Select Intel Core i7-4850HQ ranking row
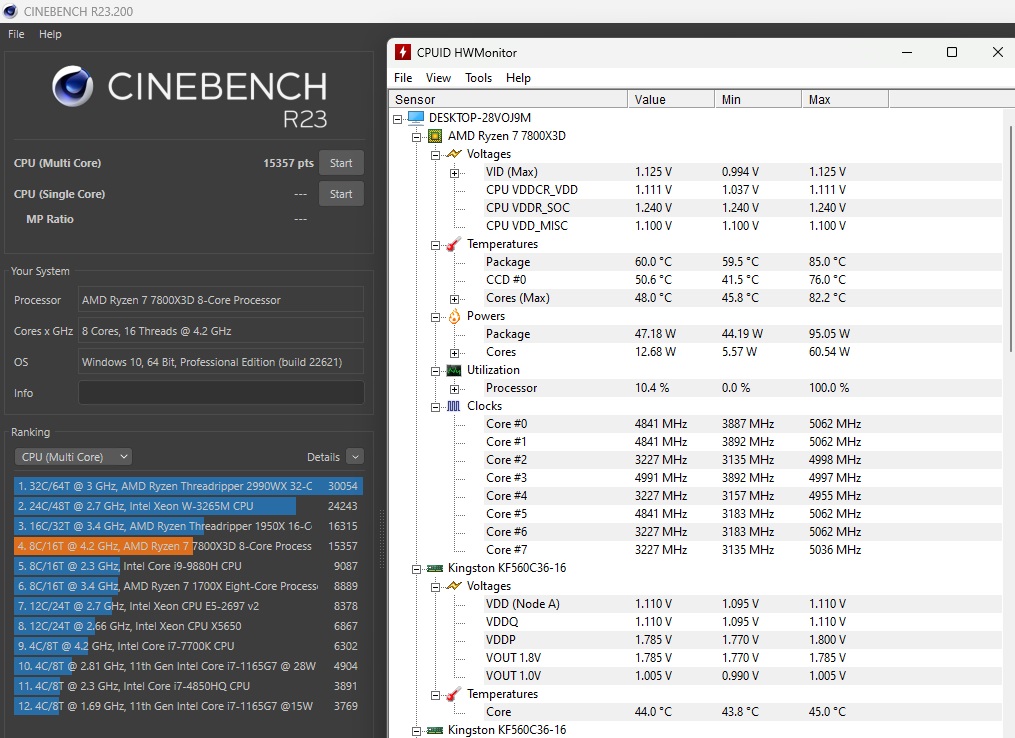Image resolution: width=1015 pixels, height=738 pixels. click(187, 686)
